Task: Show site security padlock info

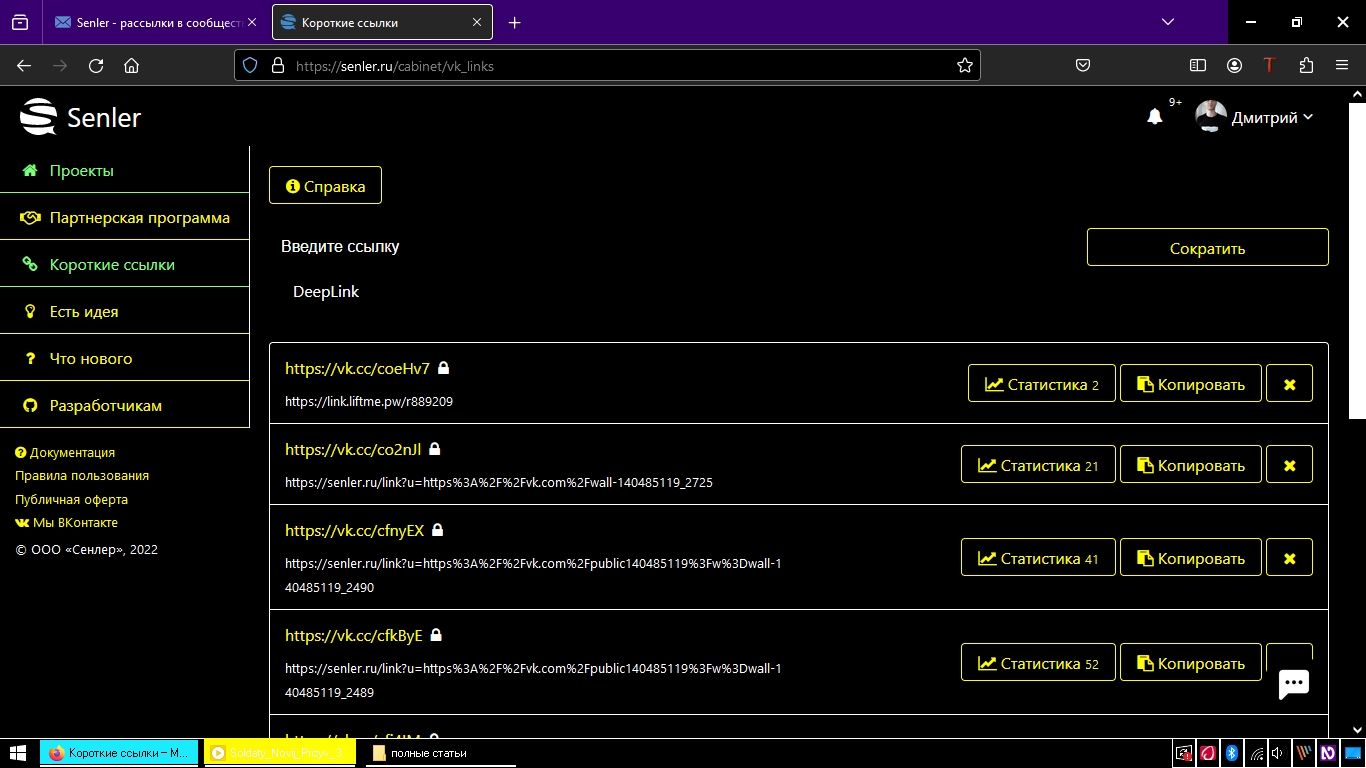Action: click(x=278, y=66)
